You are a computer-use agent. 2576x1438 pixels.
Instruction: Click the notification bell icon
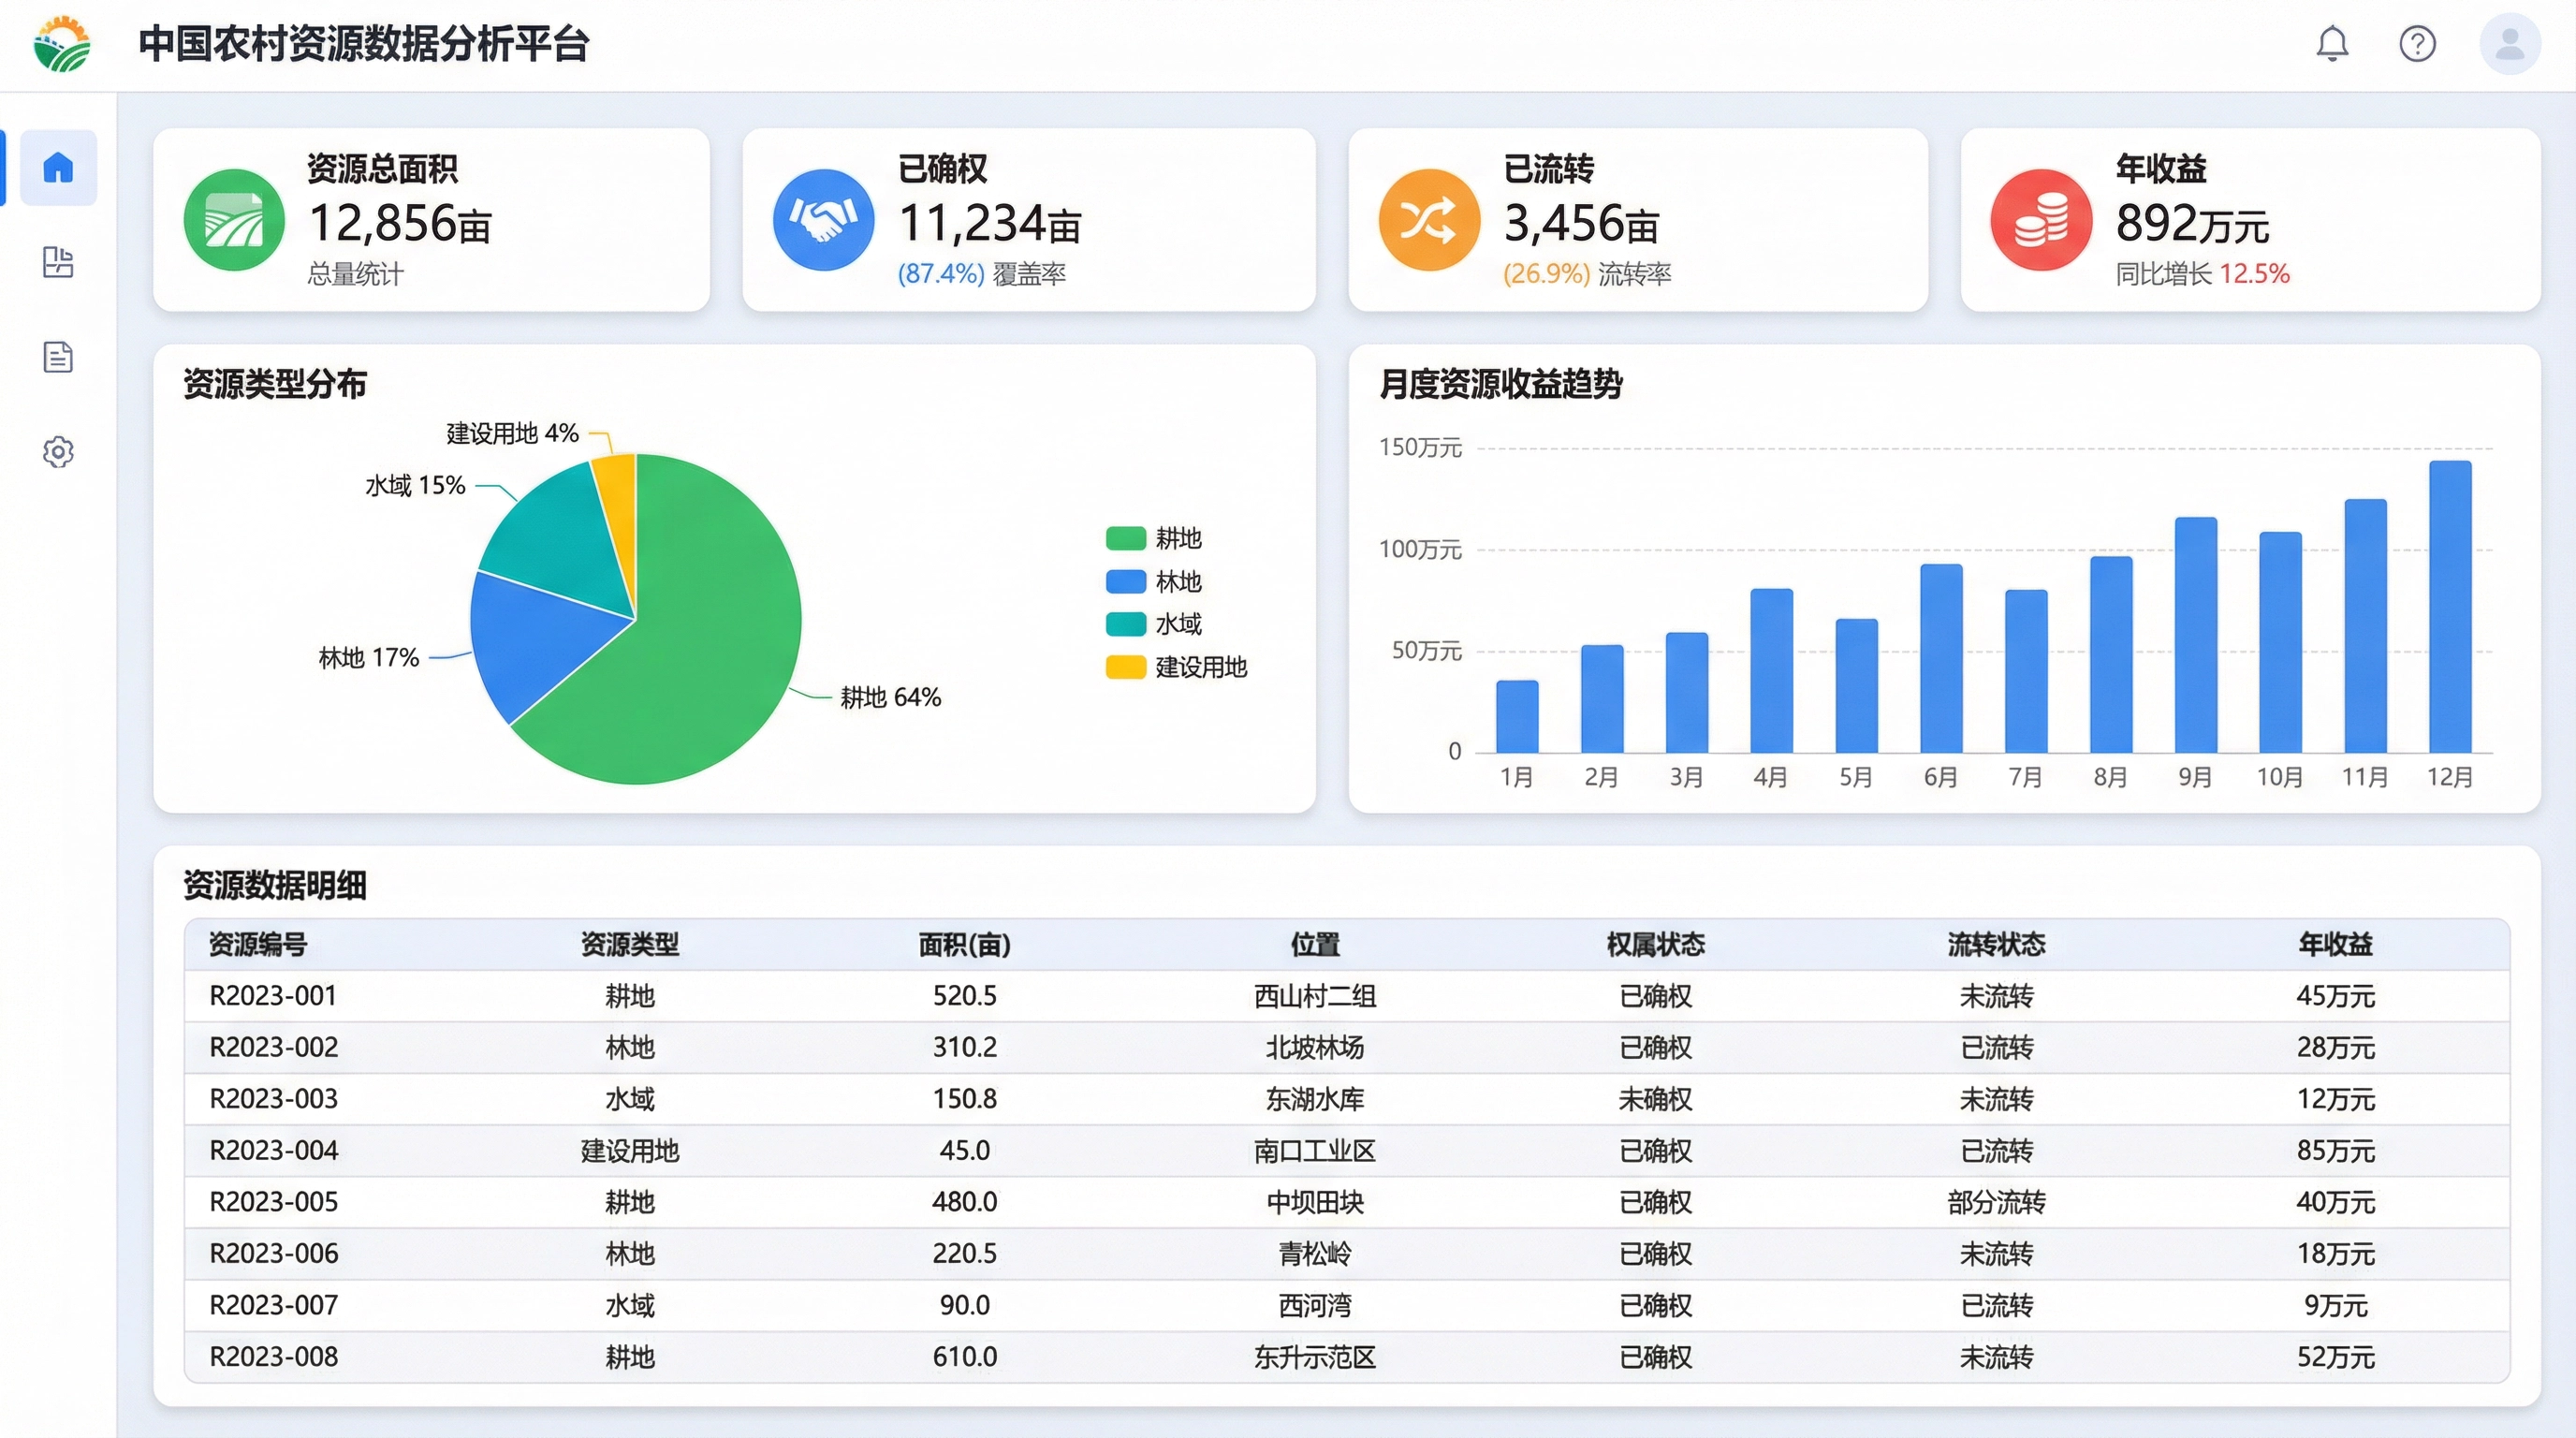click(x=2332, y=44)
